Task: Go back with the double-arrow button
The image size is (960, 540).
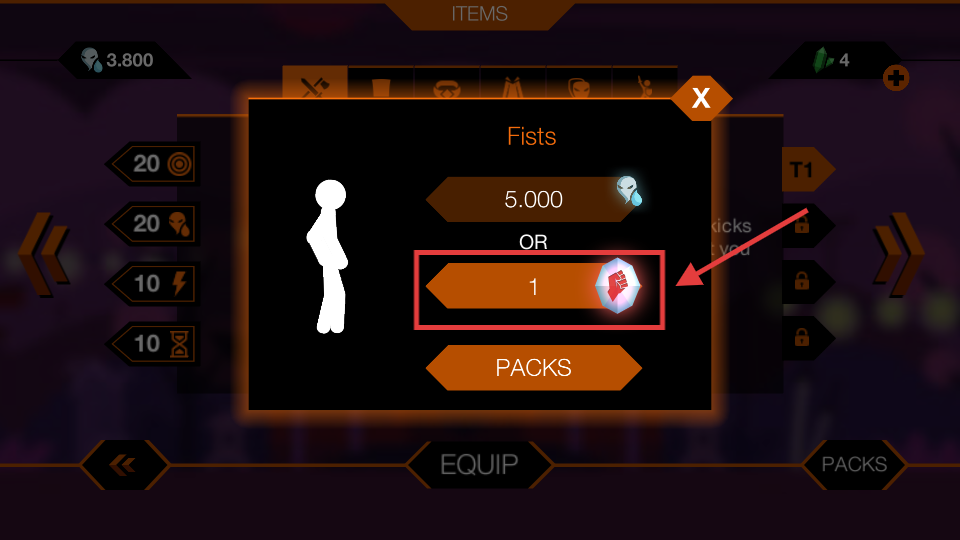Action: [x=124, y=465]
